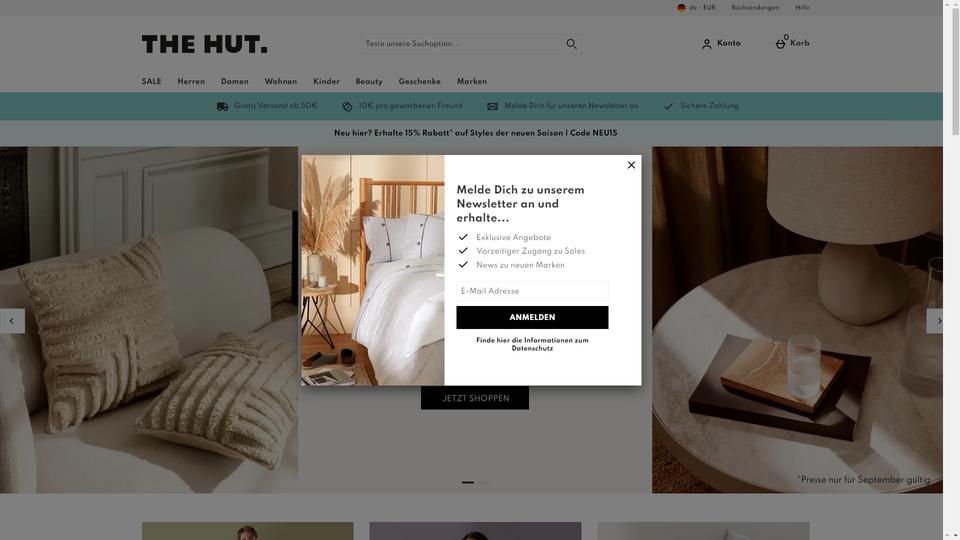Open the Wohnen navigation menu
Viewport: 960px width, 540px height.
(280, 81)
